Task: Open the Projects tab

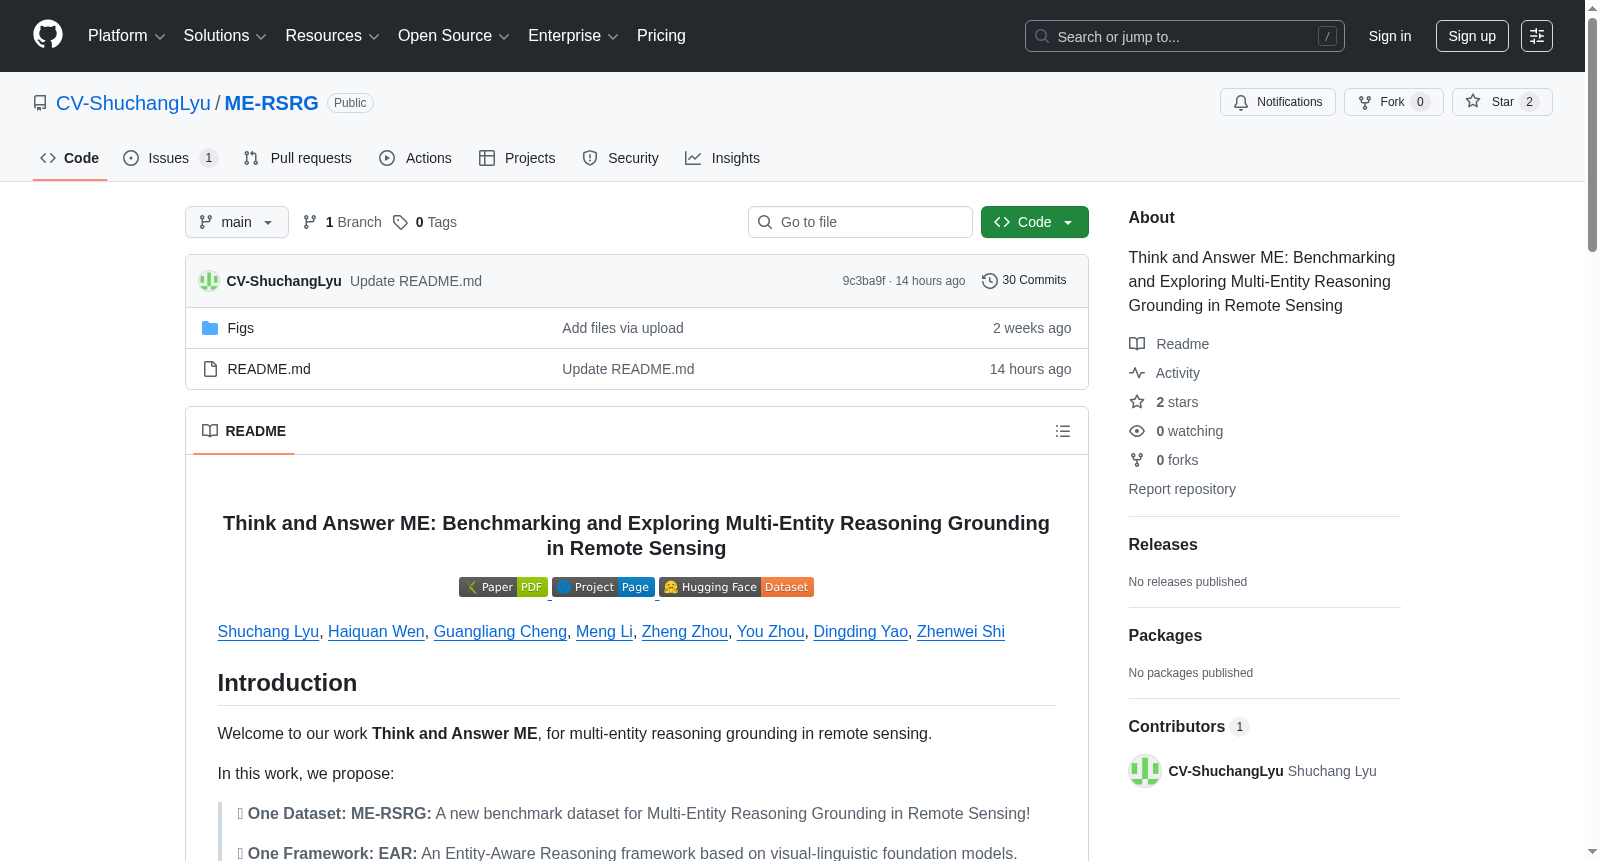Action: (517, 158)
